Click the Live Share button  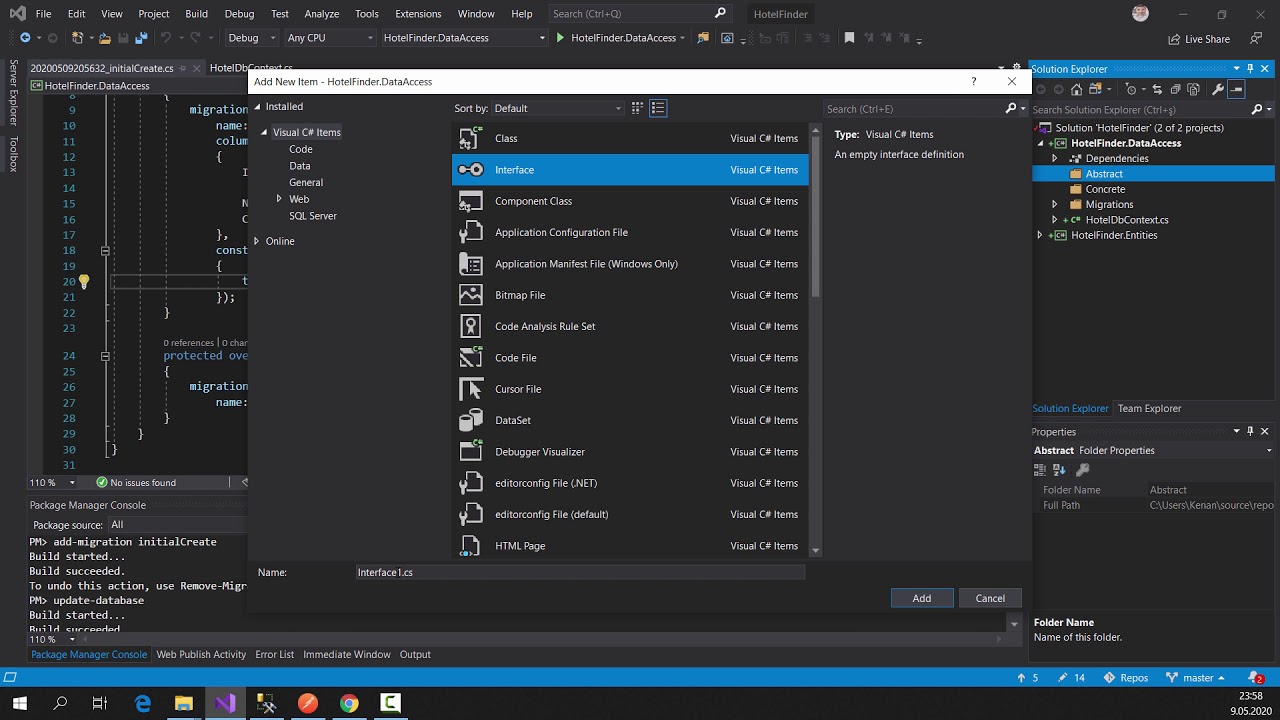point(1199,39)
